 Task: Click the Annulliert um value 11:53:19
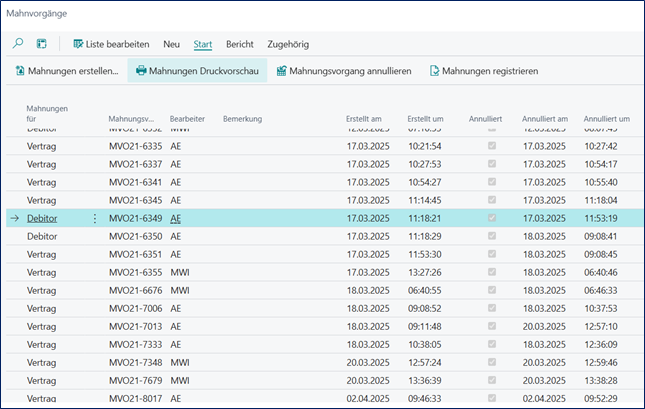[601, 218]
